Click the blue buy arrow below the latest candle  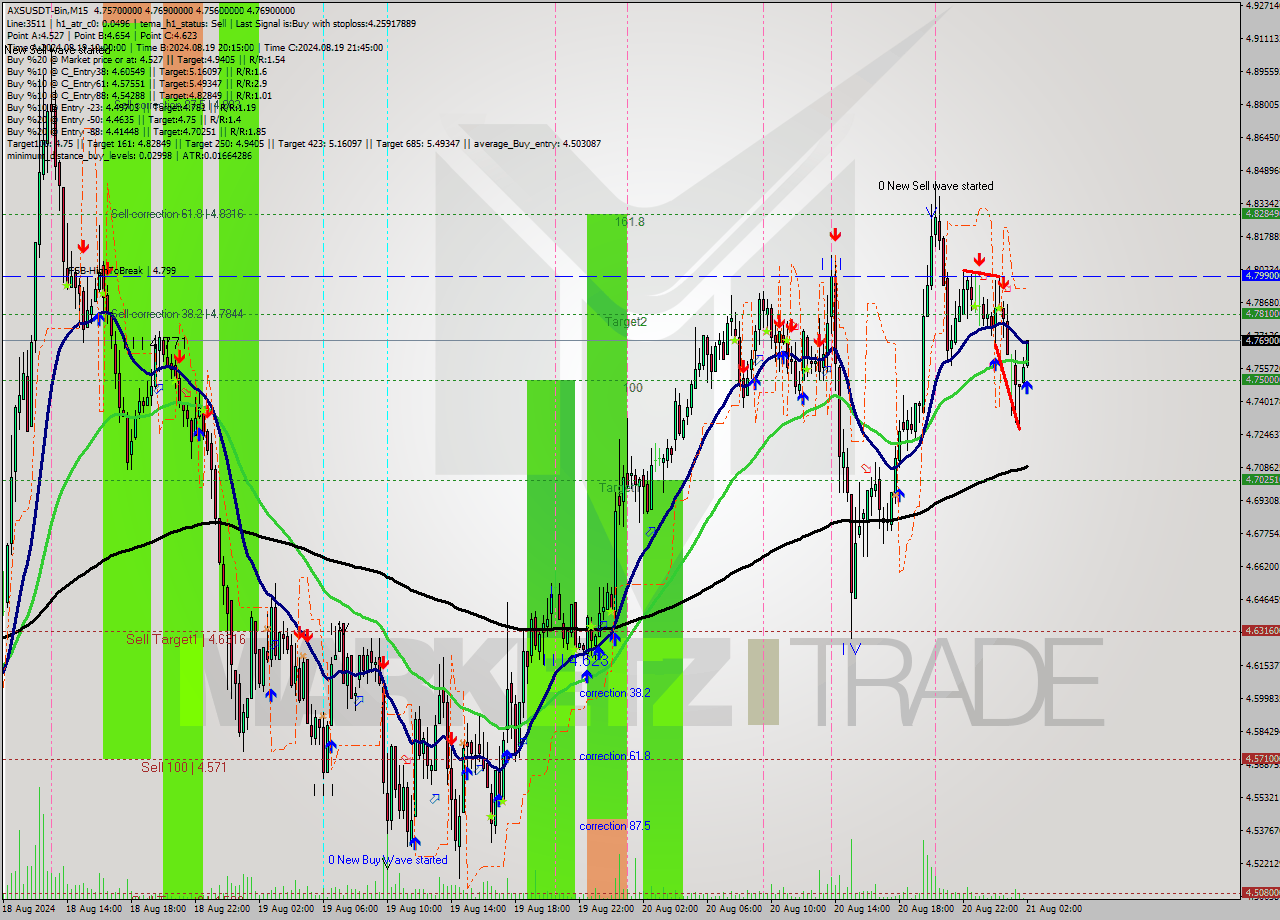(1026, 387)
